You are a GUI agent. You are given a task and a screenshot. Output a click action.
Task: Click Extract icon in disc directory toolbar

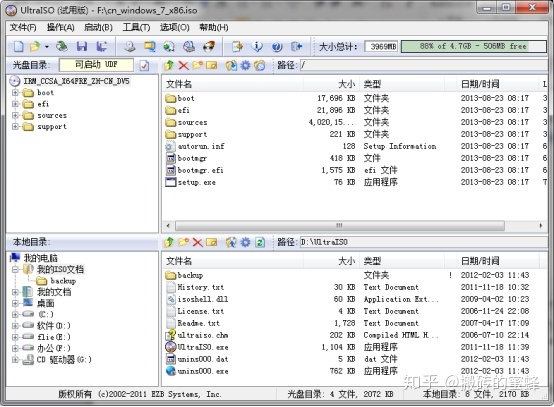click(x=231, y=65)
